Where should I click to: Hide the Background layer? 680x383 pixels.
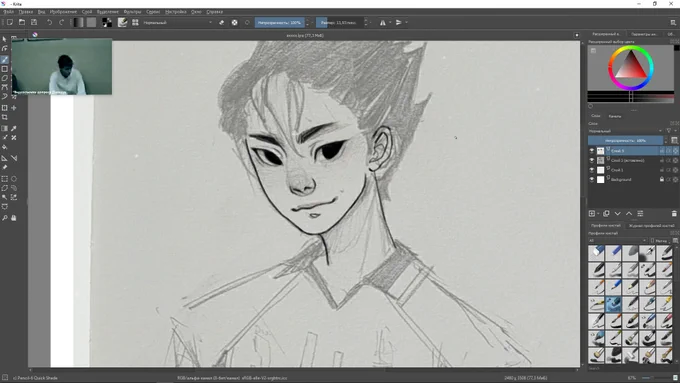[x=592, y=180]
